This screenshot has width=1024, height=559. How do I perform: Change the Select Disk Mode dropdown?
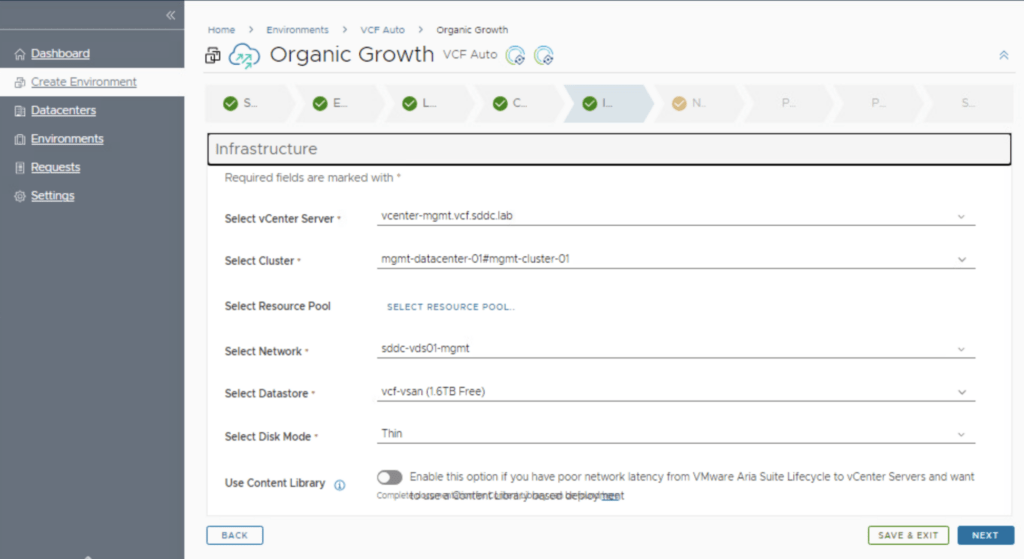pyautogui.click(x=675, y=434)
